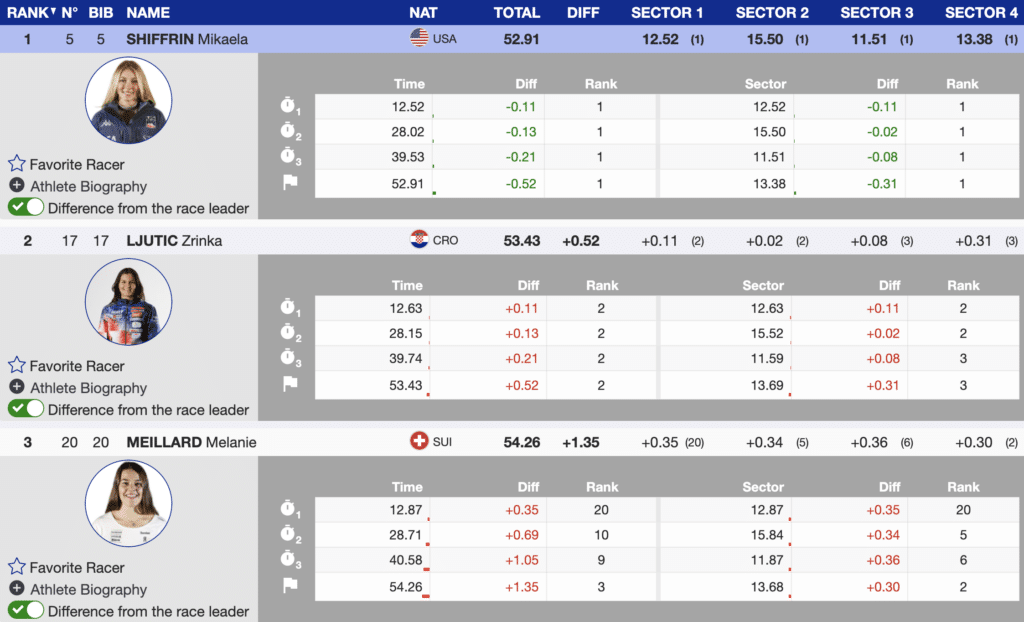
Task: Click the finish flag icon in Shiffrin's table
Action: click(x=289, y=182)
